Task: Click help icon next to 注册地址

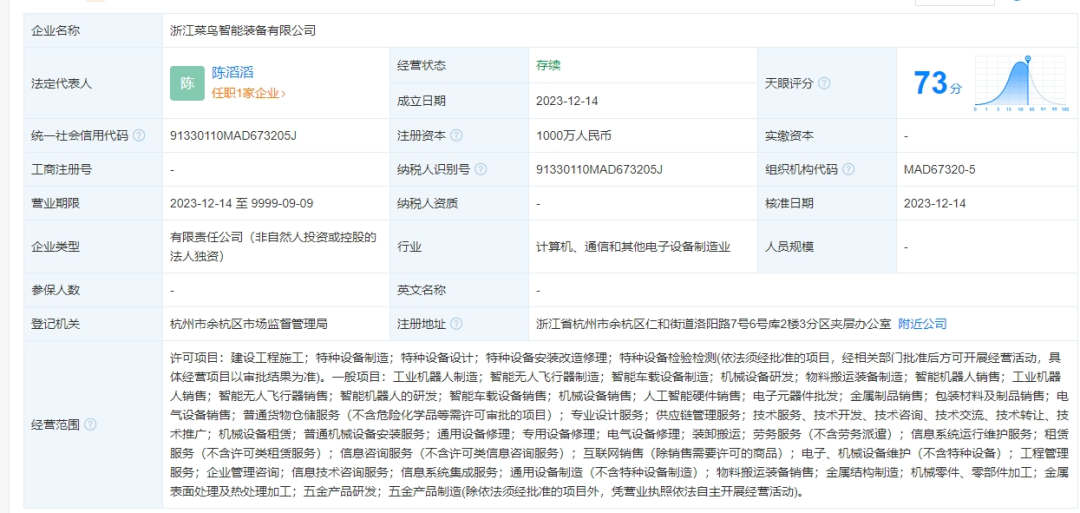Action: 456,324
